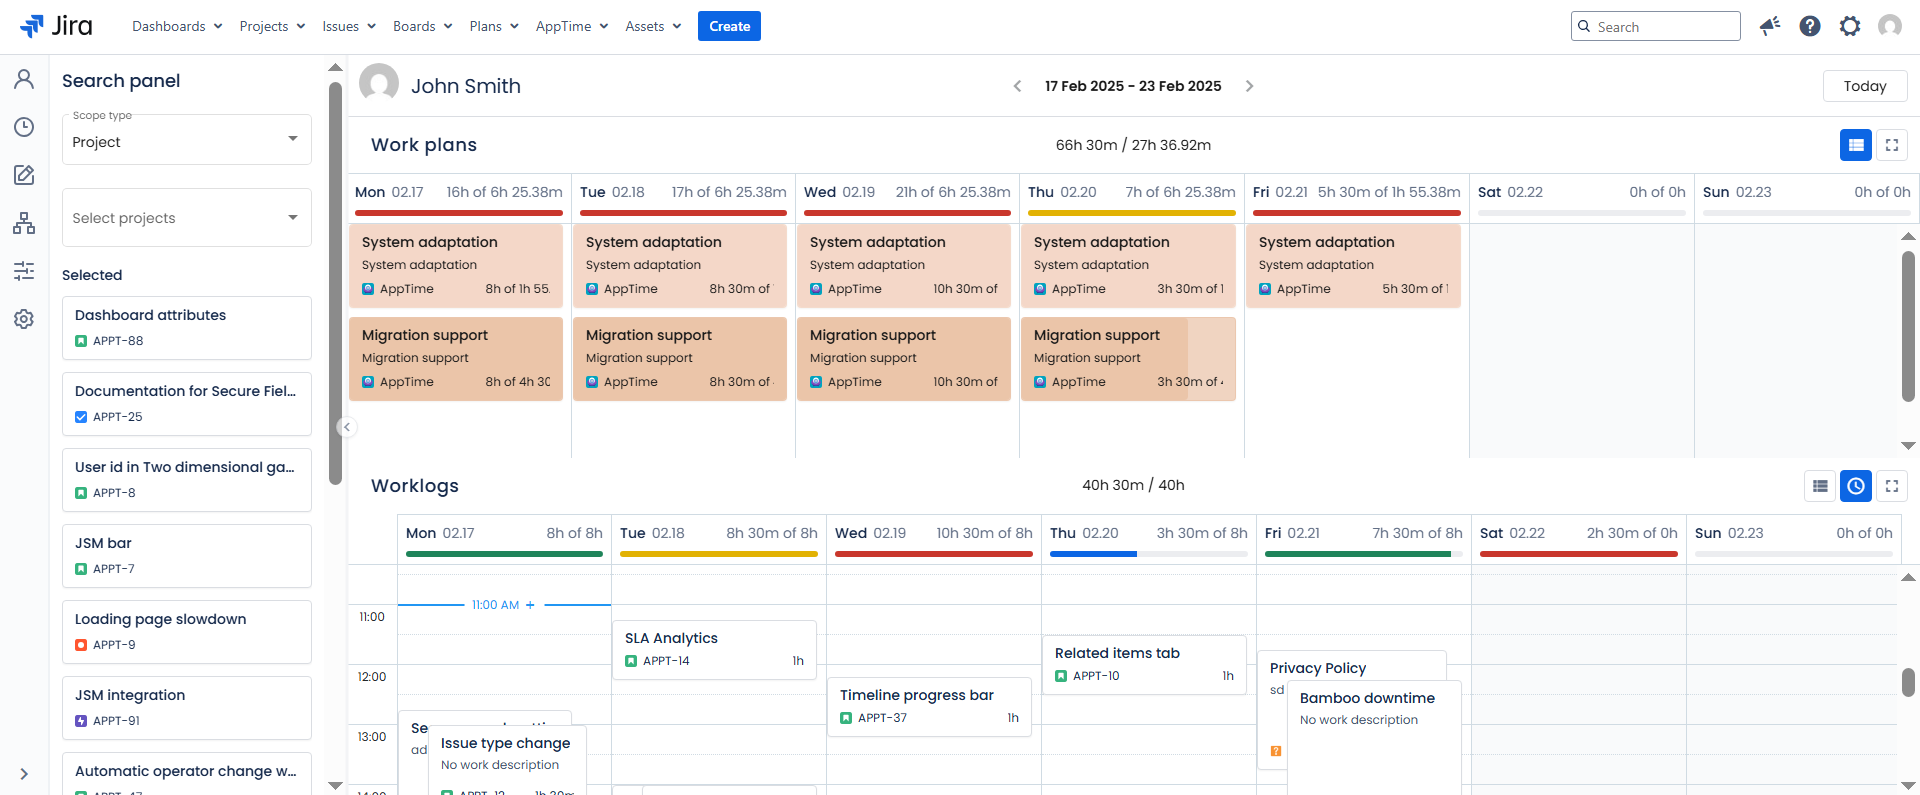Open the Boards menu

[x=422, y=26]
